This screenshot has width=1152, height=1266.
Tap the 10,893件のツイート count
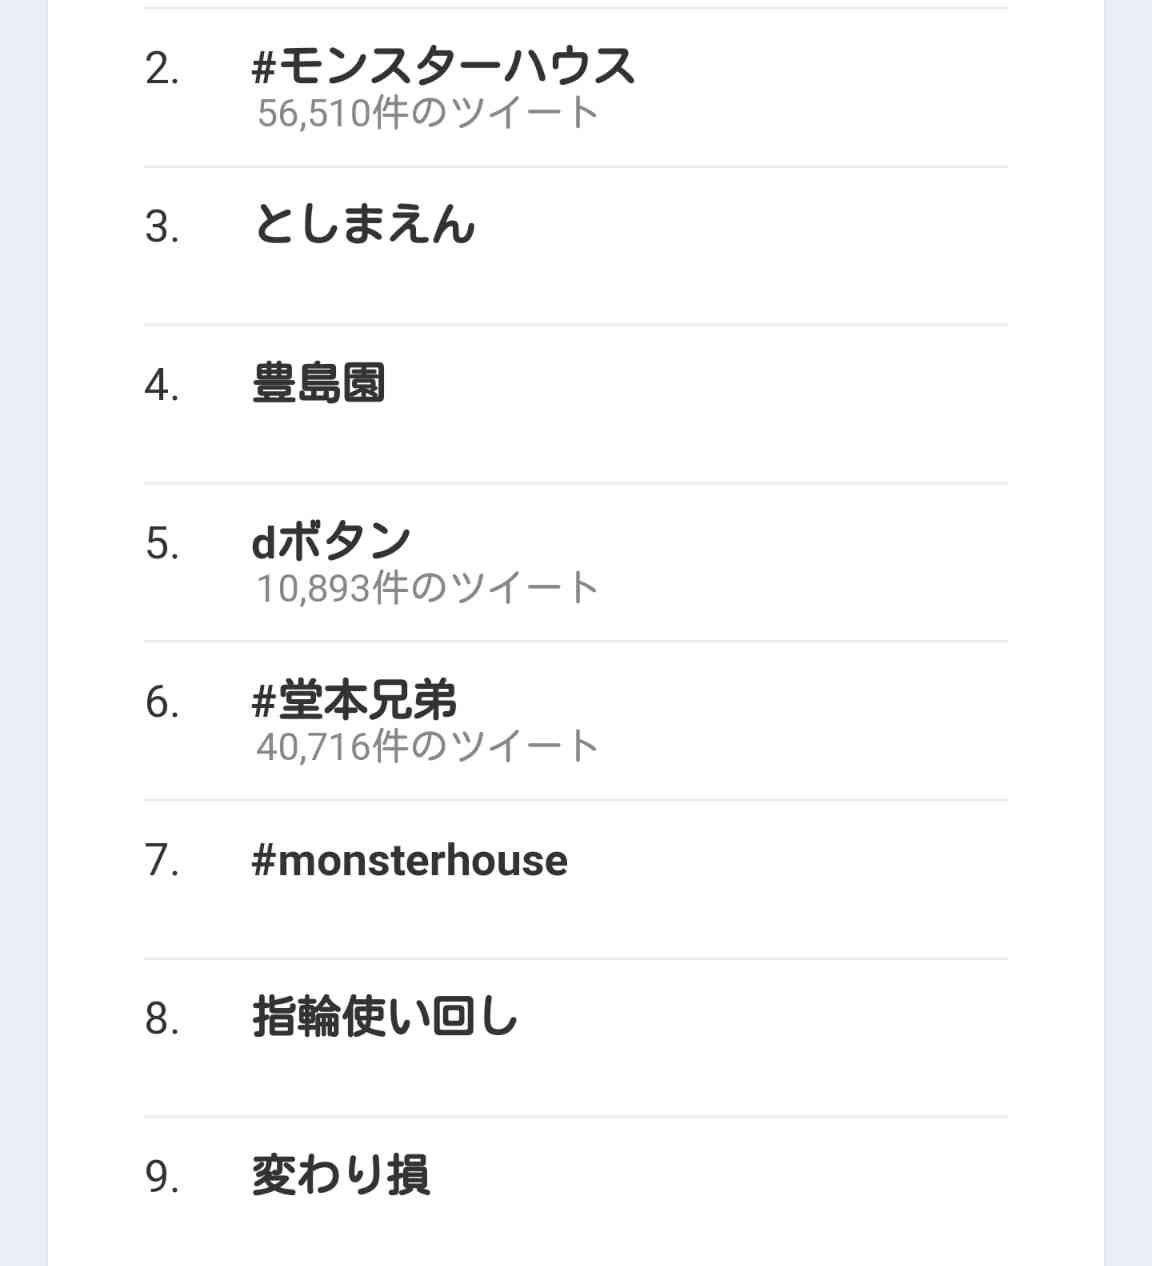[428, 588]
